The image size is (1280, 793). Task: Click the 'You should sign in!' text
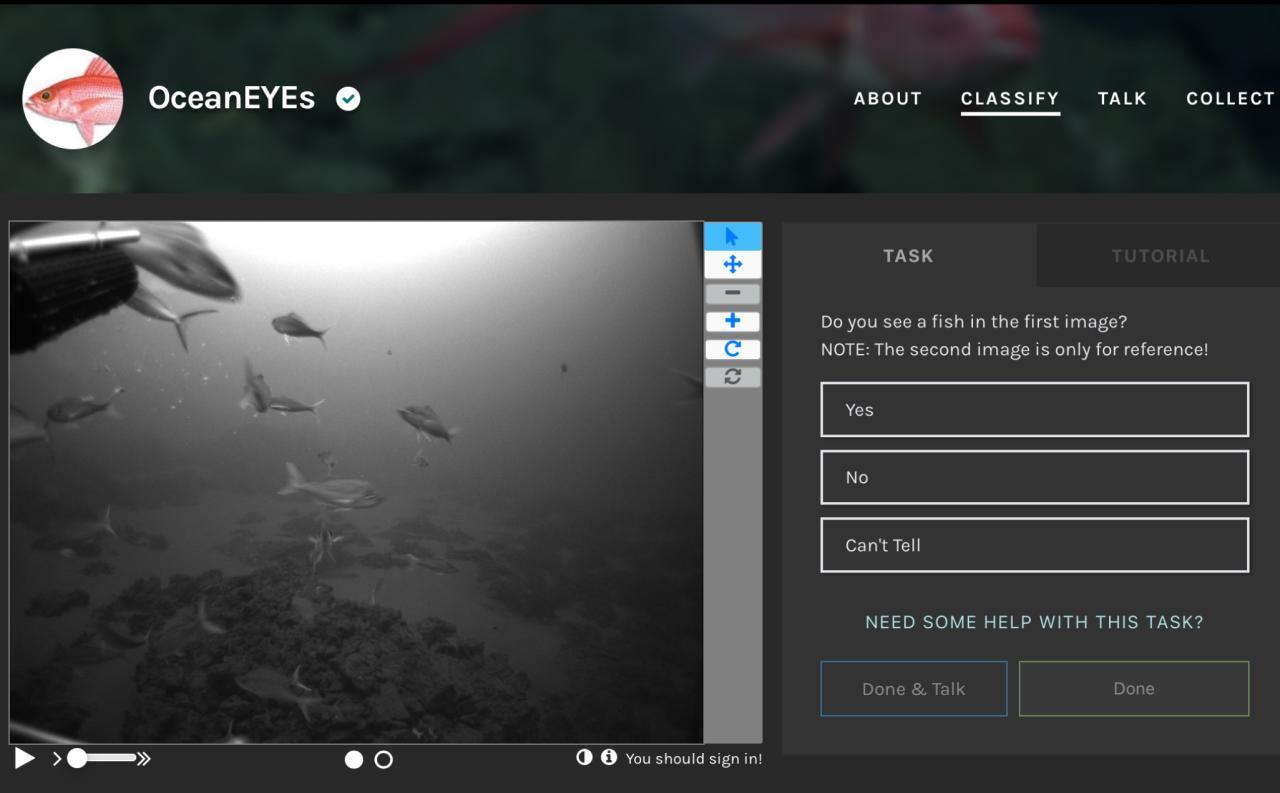pos(694,759)
